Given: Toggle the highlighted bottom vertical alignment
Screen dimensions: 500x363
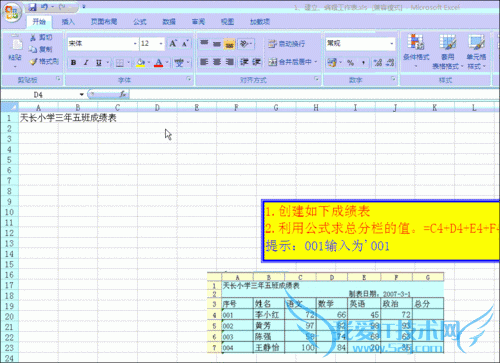Looking at the screenshot, I should click(x=229, y=43).
